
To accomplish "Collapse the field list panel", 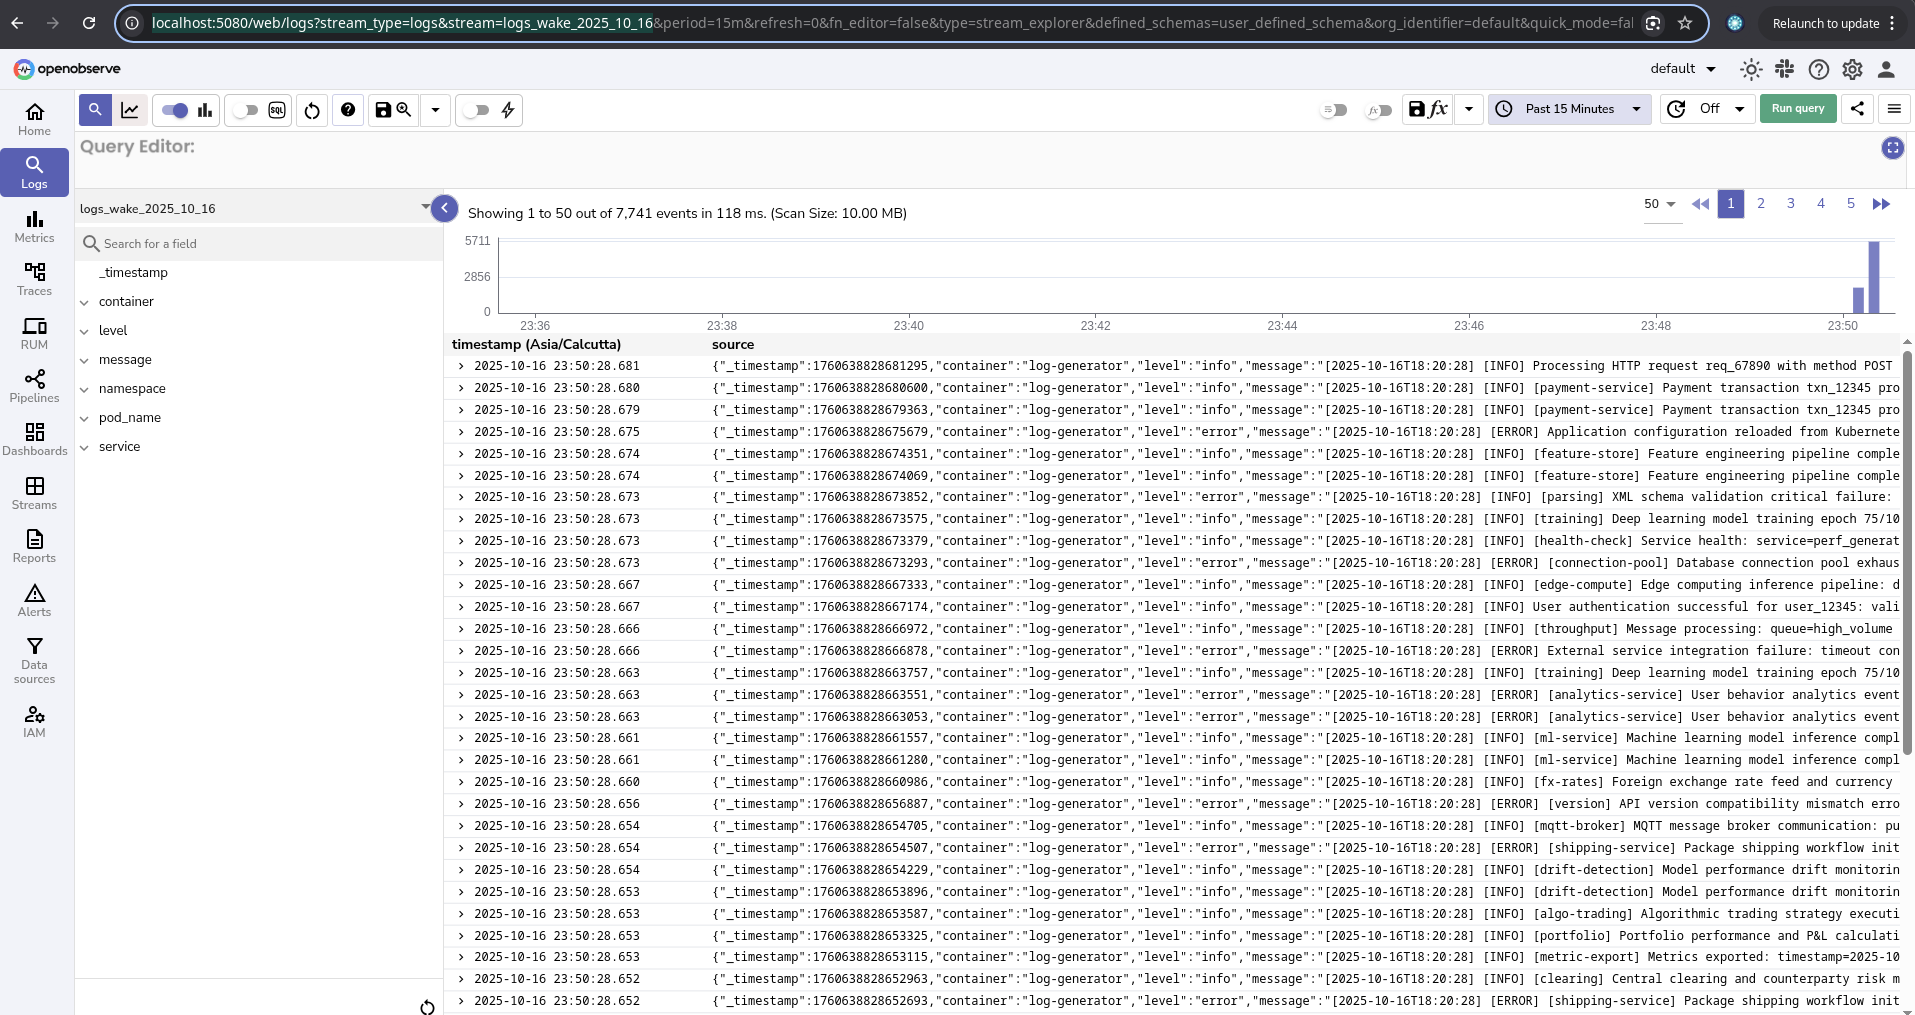I will coord(444,208).
